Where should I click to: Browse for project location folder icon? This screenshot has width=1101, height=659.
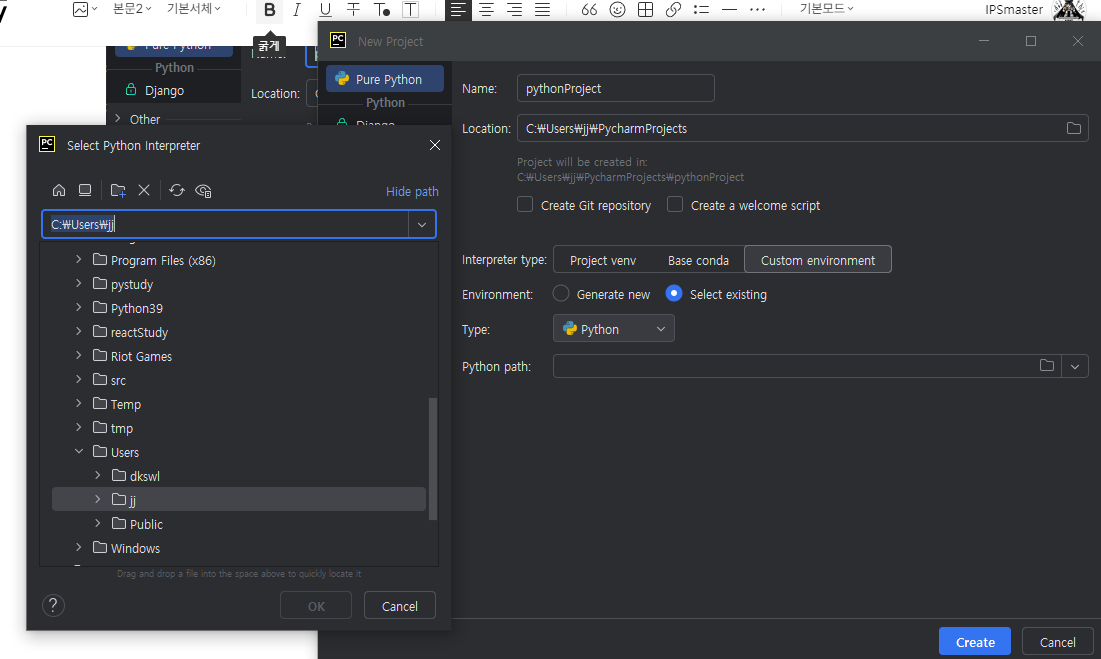point(1074,128)
